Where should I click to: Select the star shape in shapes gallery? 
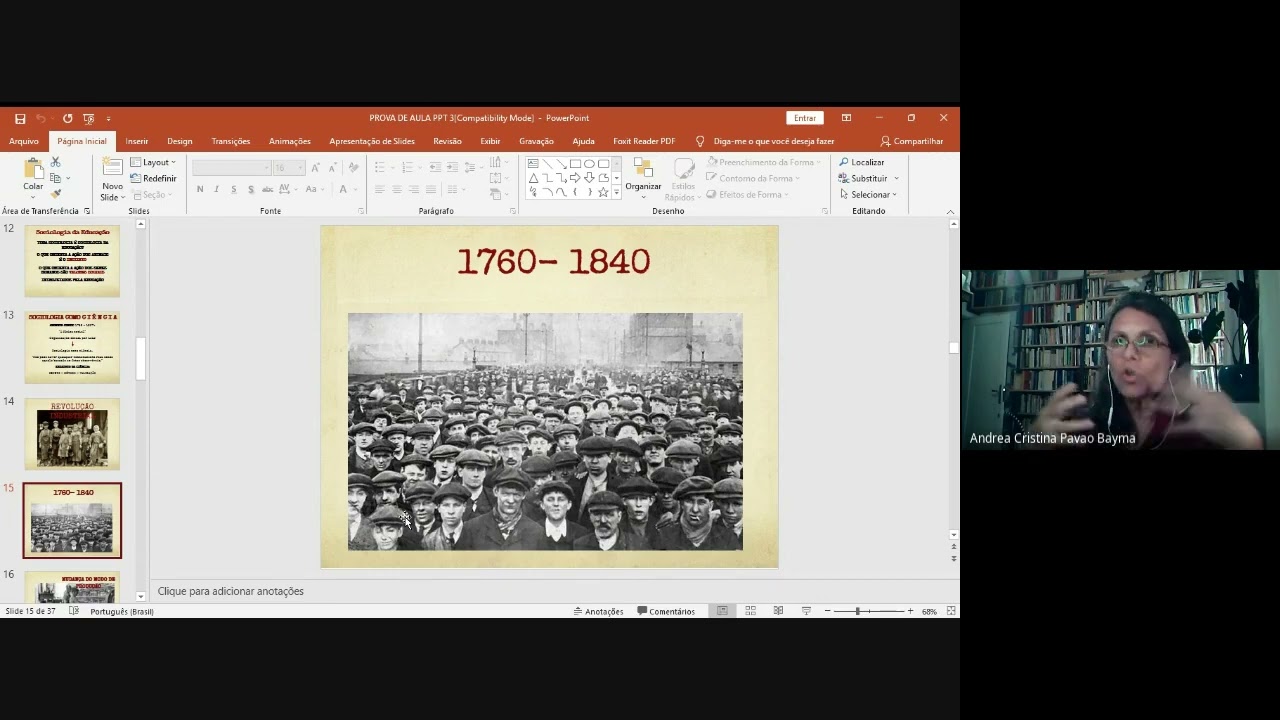[x=603, y=192]
